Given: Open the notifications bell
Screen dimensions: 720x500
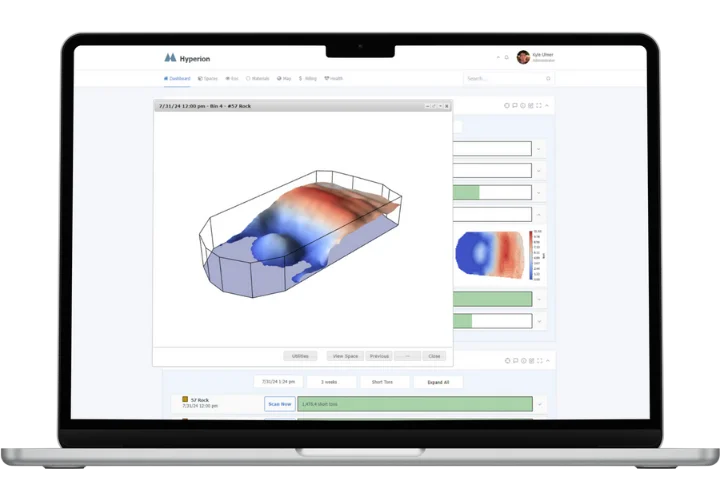Looking at the screenshot, I should [x=507, y=58].
